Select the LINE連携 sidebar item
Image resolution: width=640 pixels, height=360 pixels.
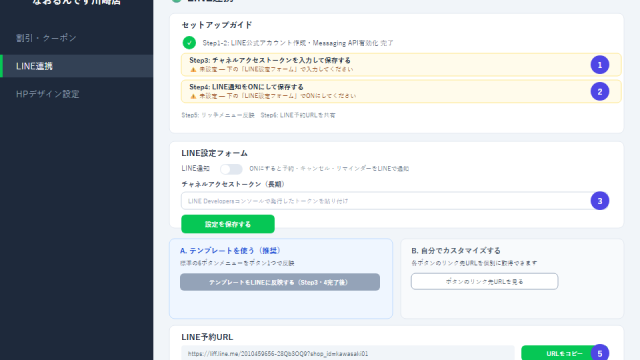tap(77, 66)
